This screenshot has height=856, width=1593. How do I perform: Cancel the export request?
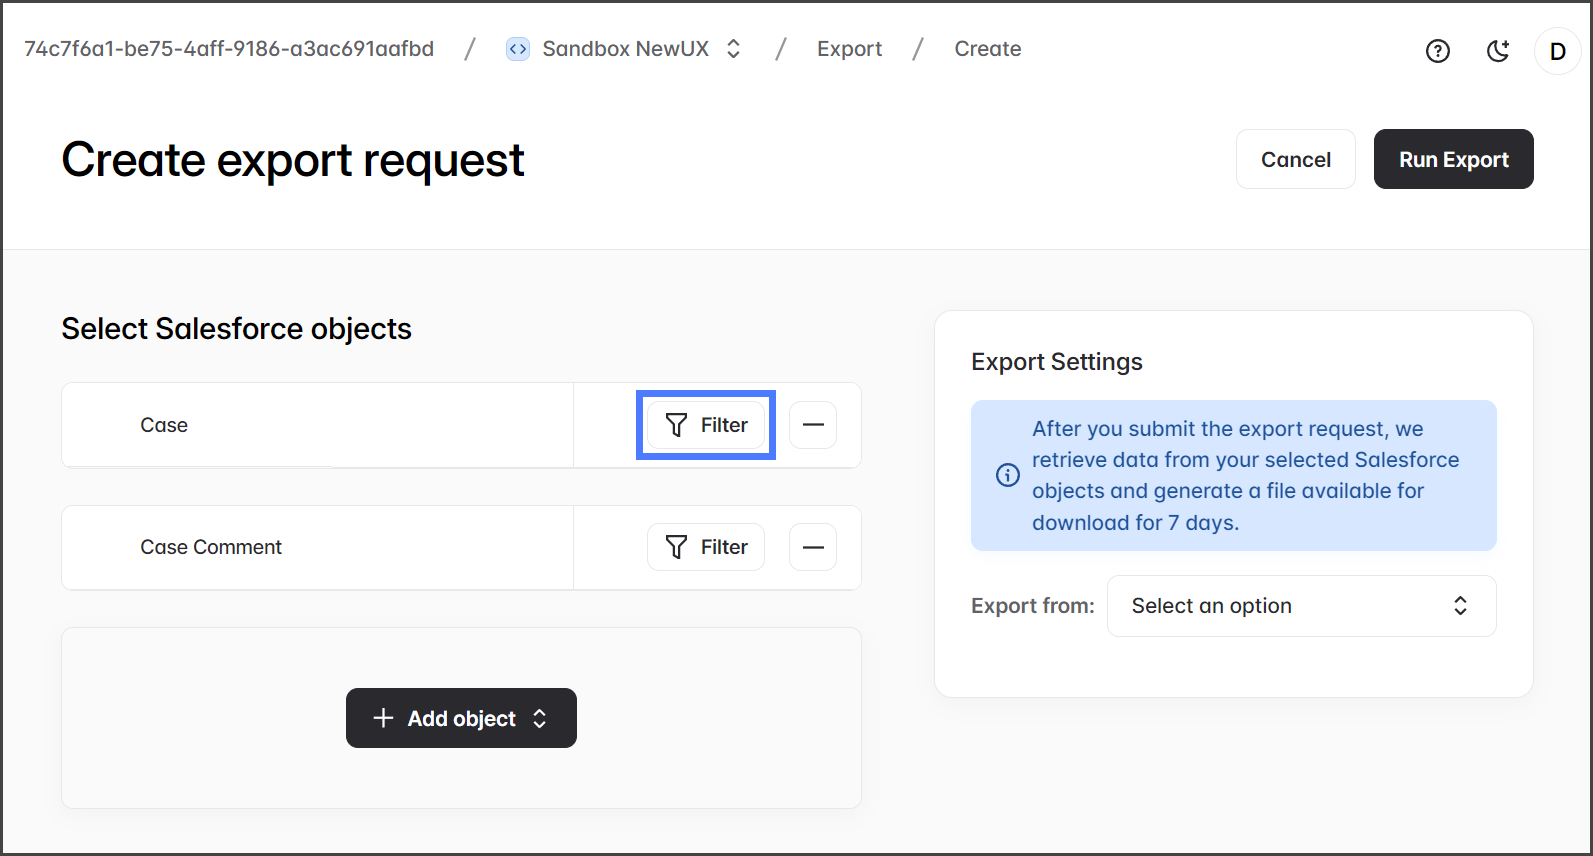[x=1295, y=159]
